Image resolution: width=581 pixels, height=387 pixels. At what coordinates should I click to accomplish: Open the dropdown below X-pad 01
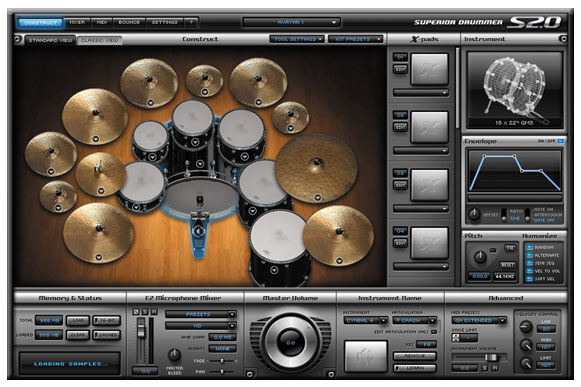[421, 93]
